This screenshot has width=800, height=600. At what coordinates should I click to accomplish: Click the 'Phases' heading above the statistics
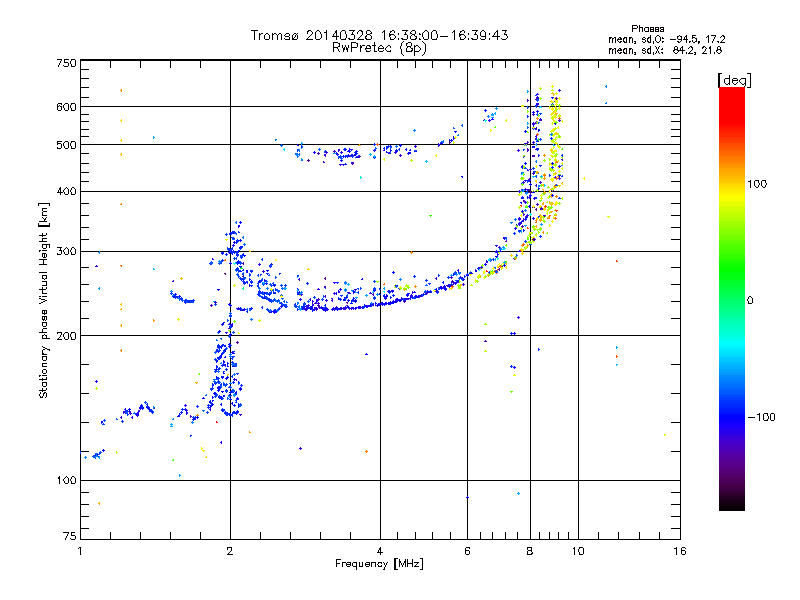coord(647,29)
